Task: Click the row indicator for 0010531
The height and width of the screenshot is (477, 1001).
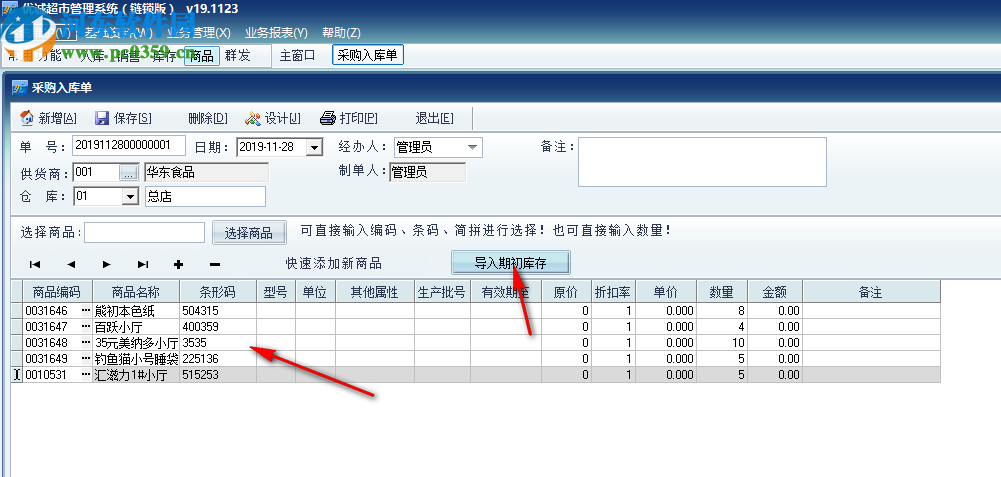Action: [17, 375]
